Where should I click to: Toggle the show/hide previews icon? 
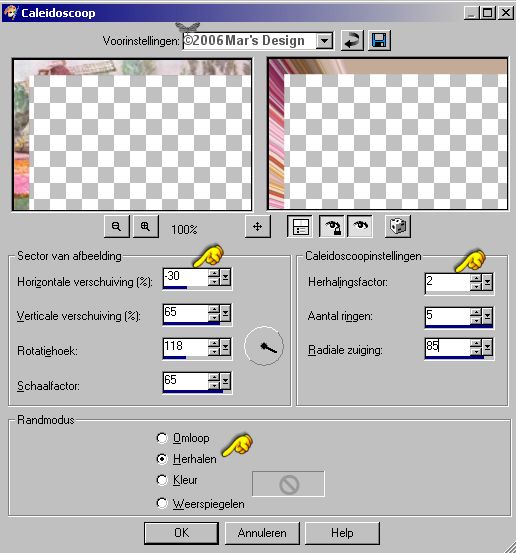pos(299,226)
